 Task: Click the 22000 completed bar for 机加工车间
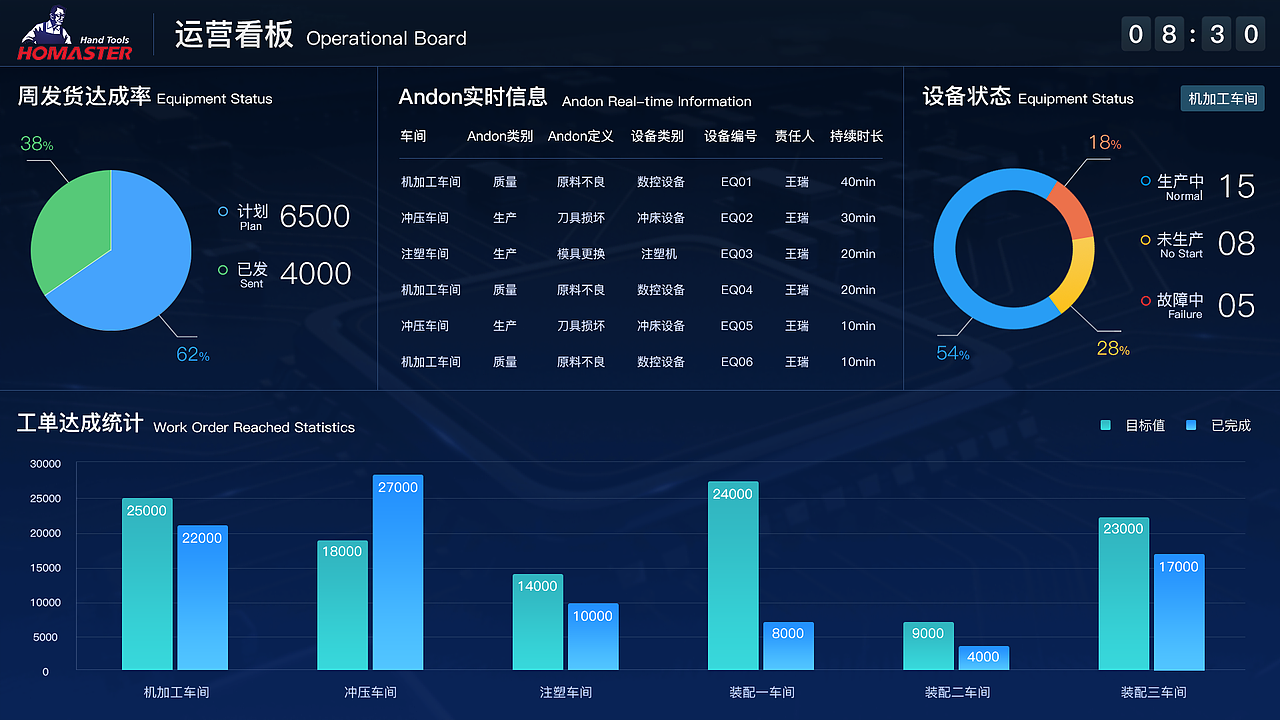tap(202, 598)
